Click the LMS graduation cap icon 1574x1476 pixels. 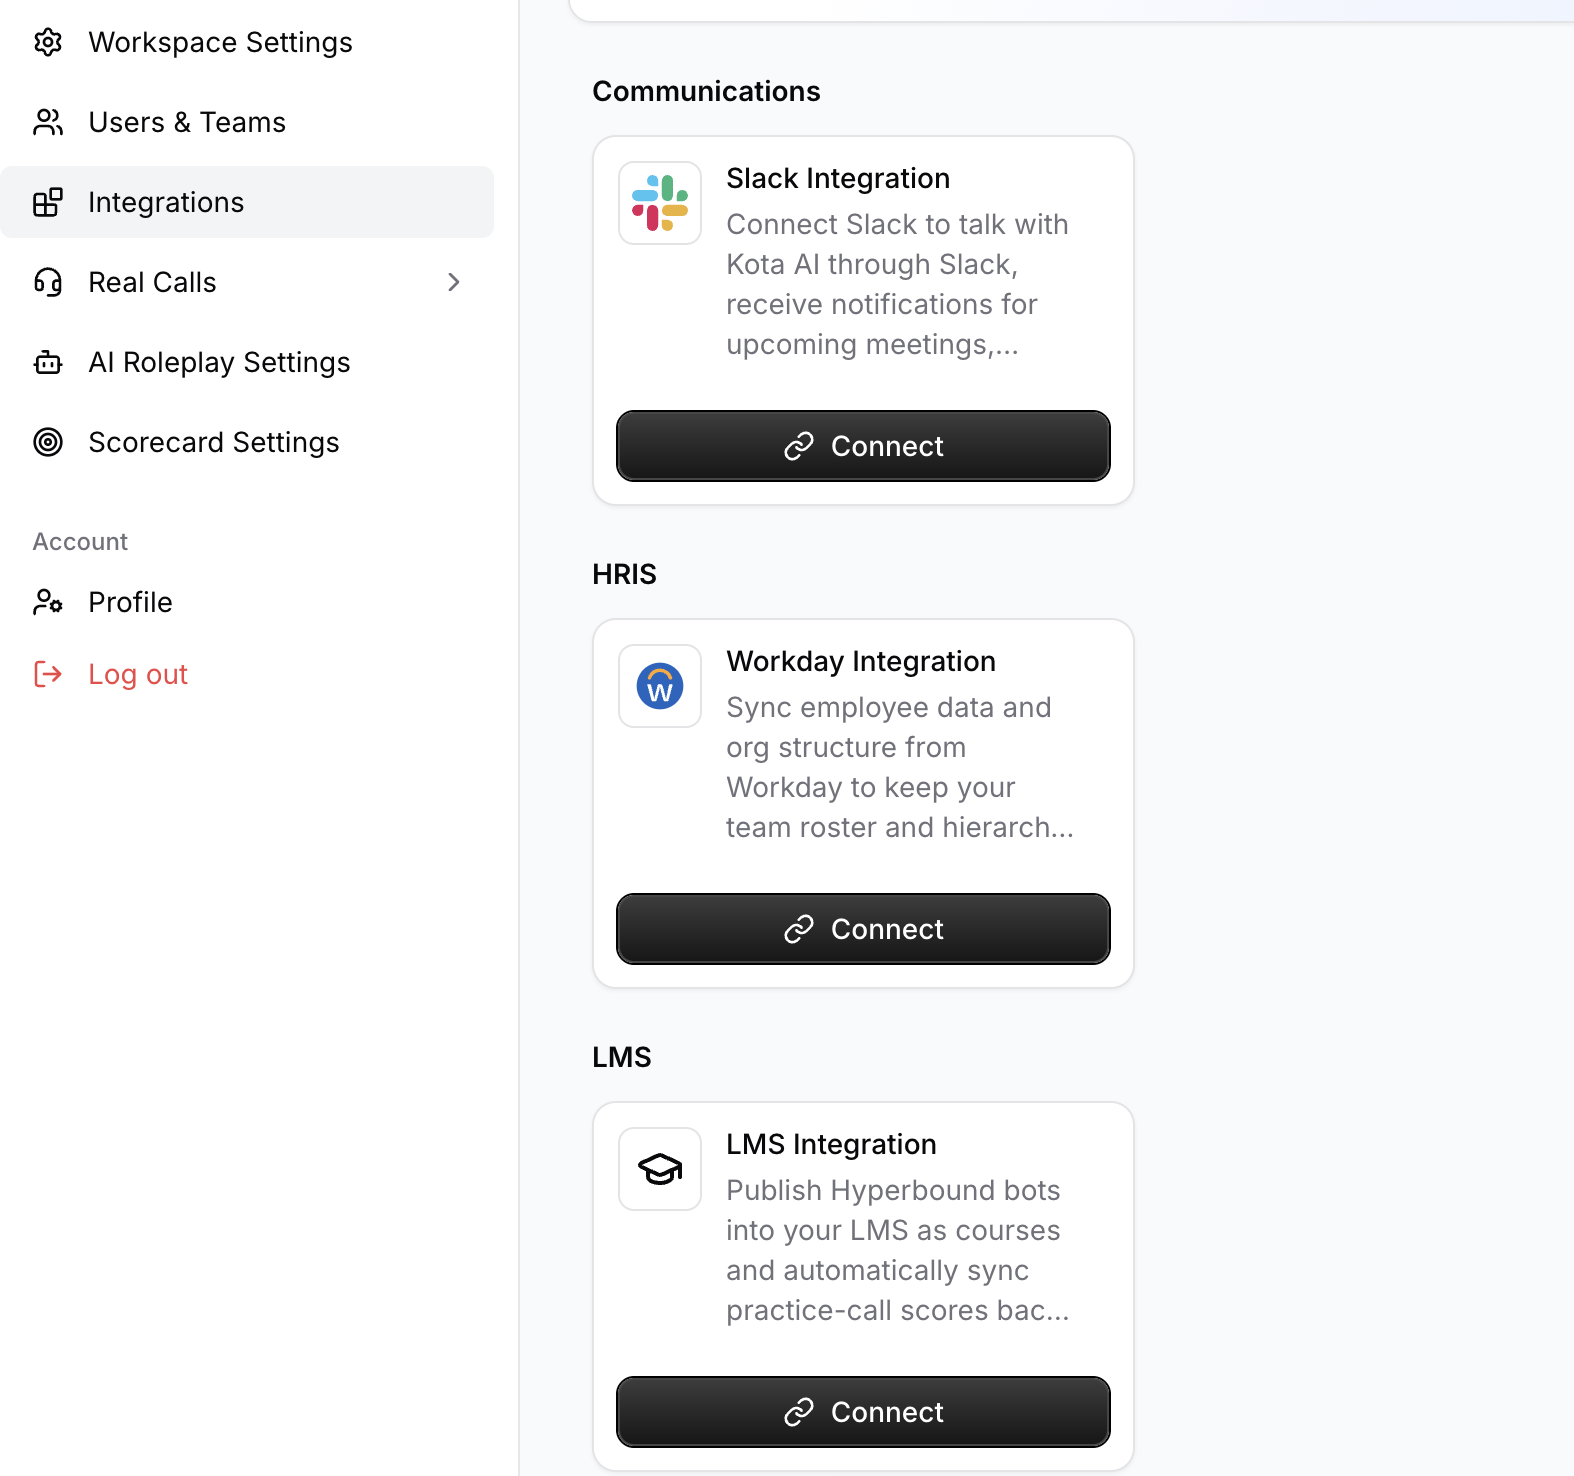tap(660, 1169)
